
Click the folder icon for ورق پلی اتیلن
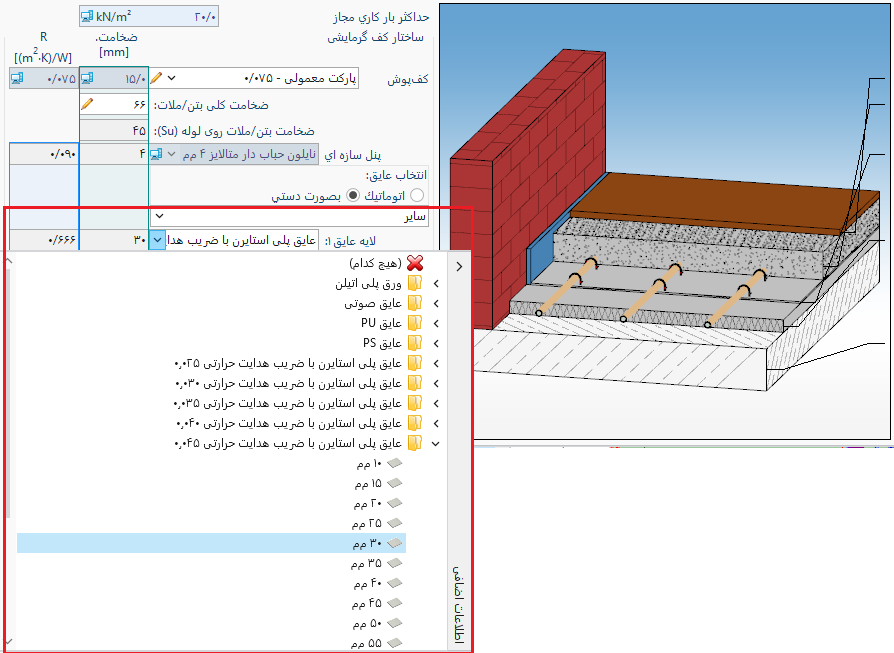(x=414, y=284)
